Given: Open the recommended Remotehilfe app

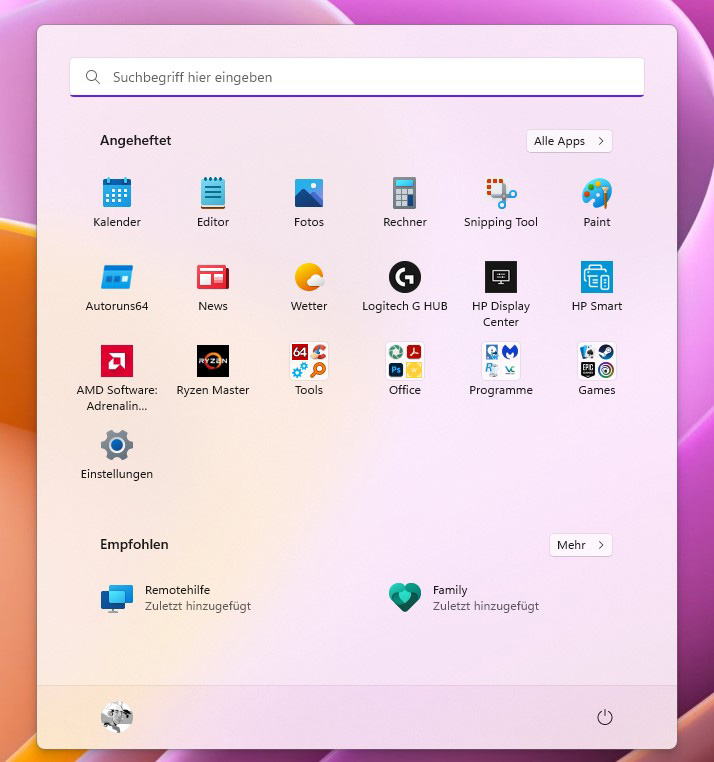Looking at the screenshot, I should click(176, 598).
